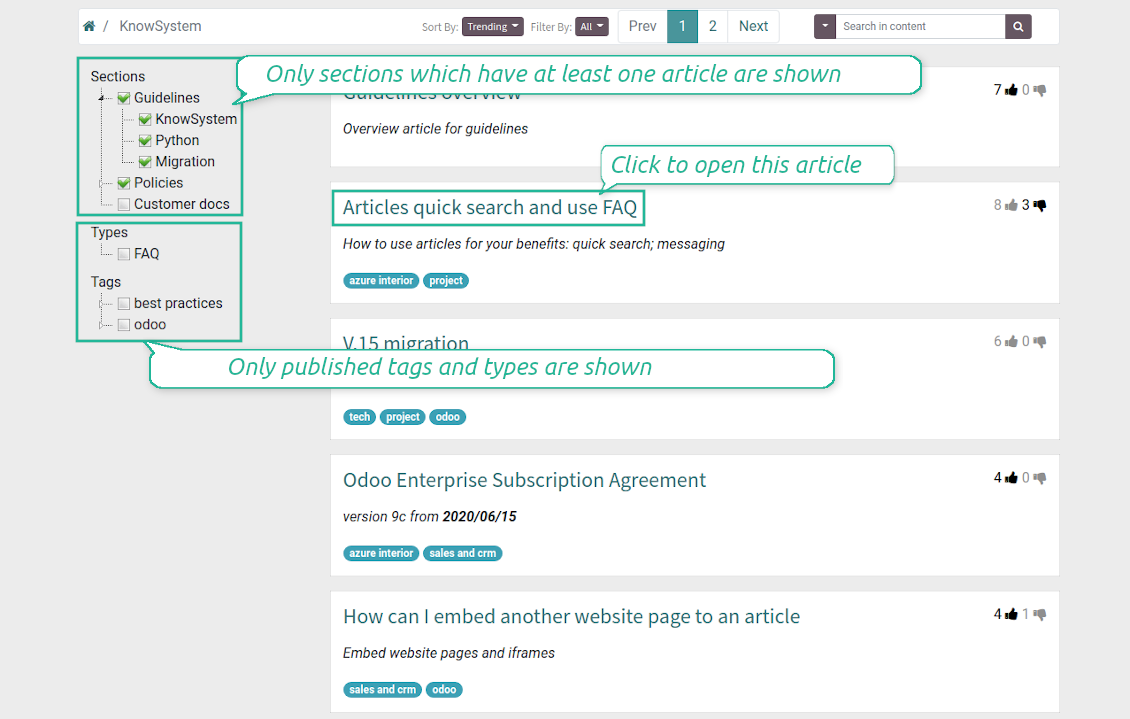This screenshot has height=719, width=1130.
Task: Select the Guidelines section label
Action: coord(166,98)
